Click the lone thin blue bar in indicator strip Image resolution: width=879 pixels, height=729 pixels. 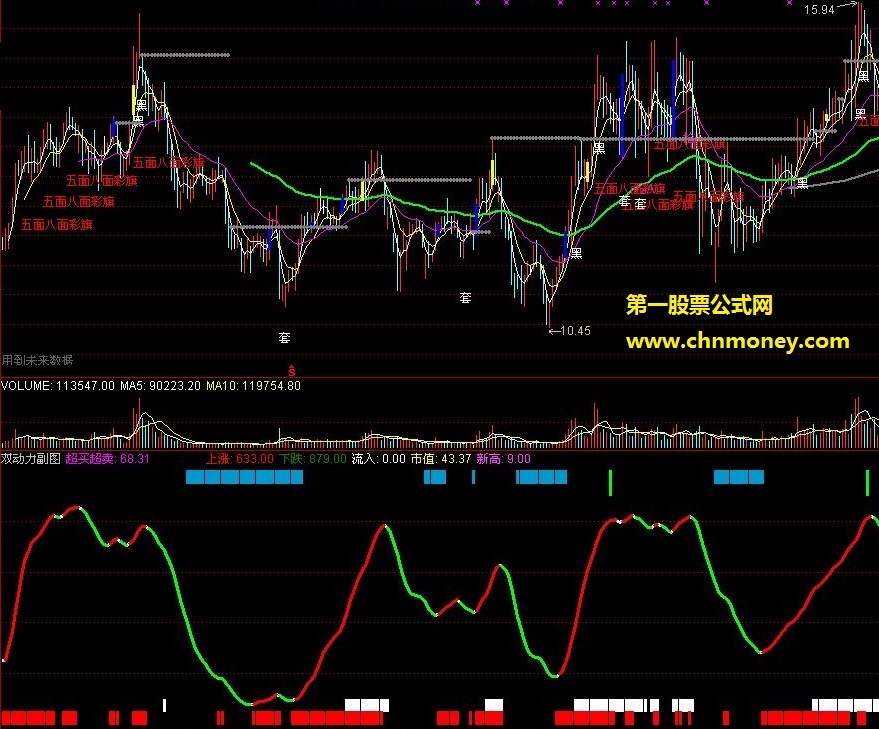tap(474, 477)
